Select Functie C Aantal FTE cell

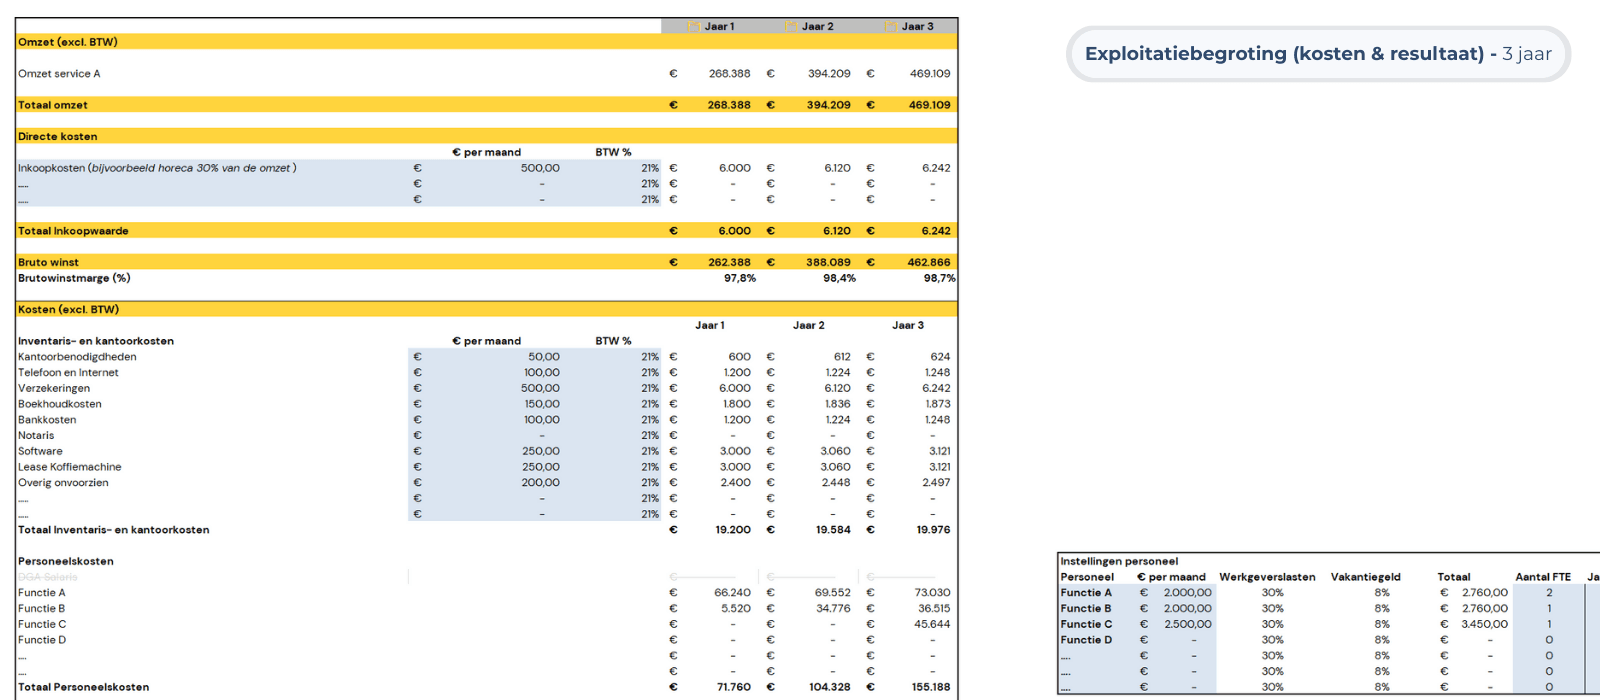pyautogui.click(x=1548, y=624)
